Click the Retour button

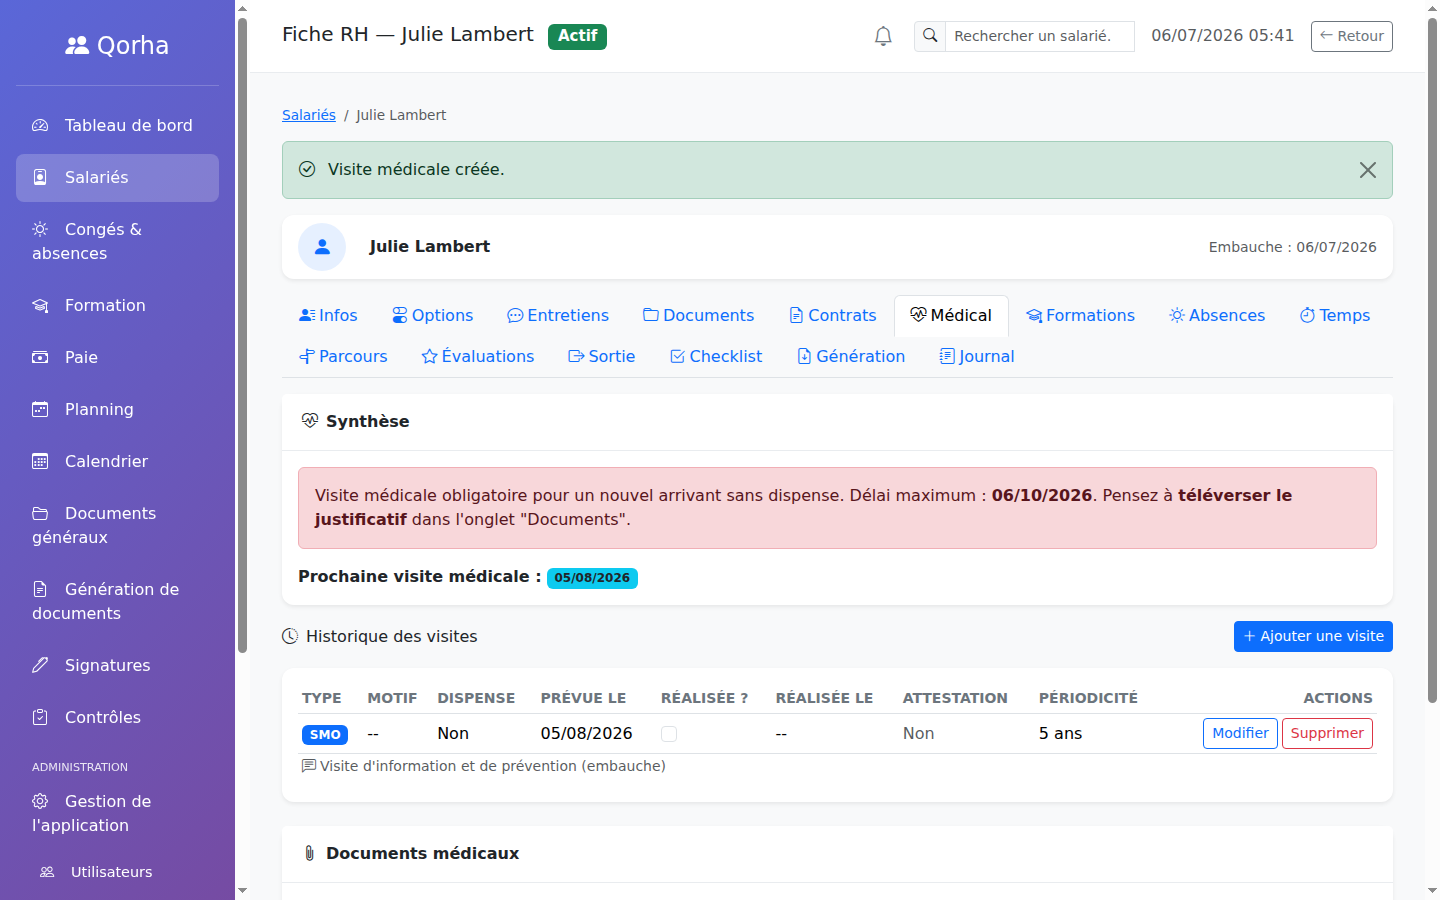pyautogui.click(x=1351, y=36)
